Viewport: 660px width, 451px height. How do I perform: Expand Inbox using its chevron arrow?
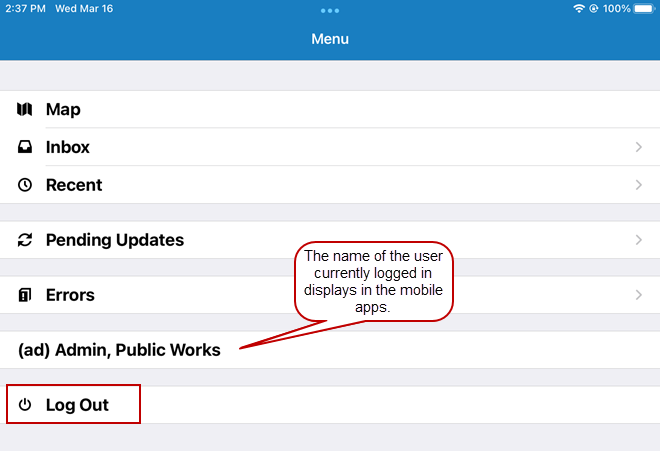point(639,147)
